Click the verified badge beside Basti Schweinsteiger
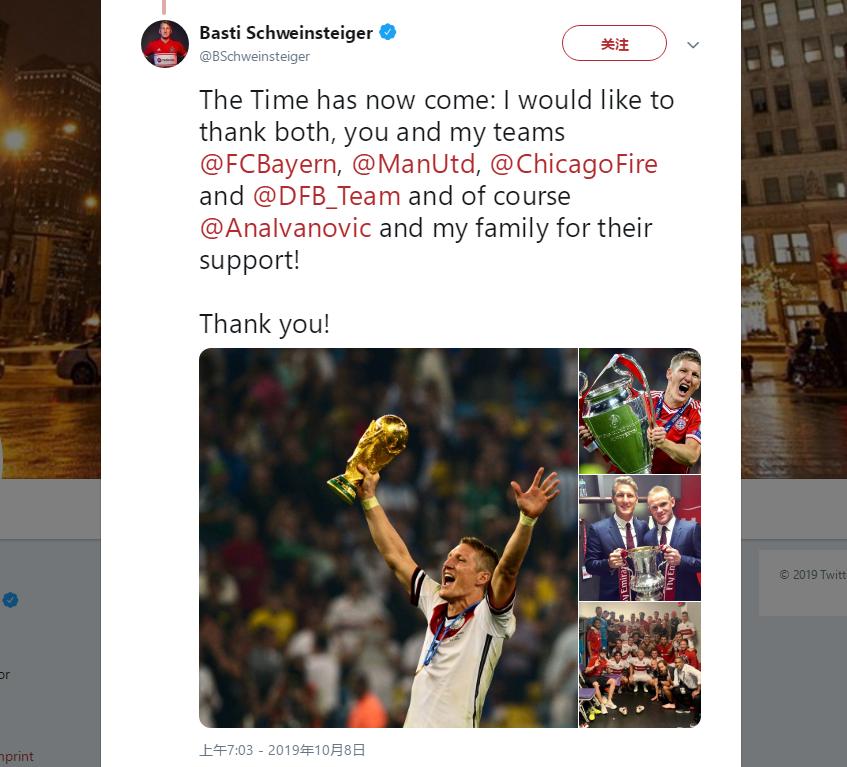Image resolution: width=847 pixels, height=767 pixels. click(x=387, y=33)
